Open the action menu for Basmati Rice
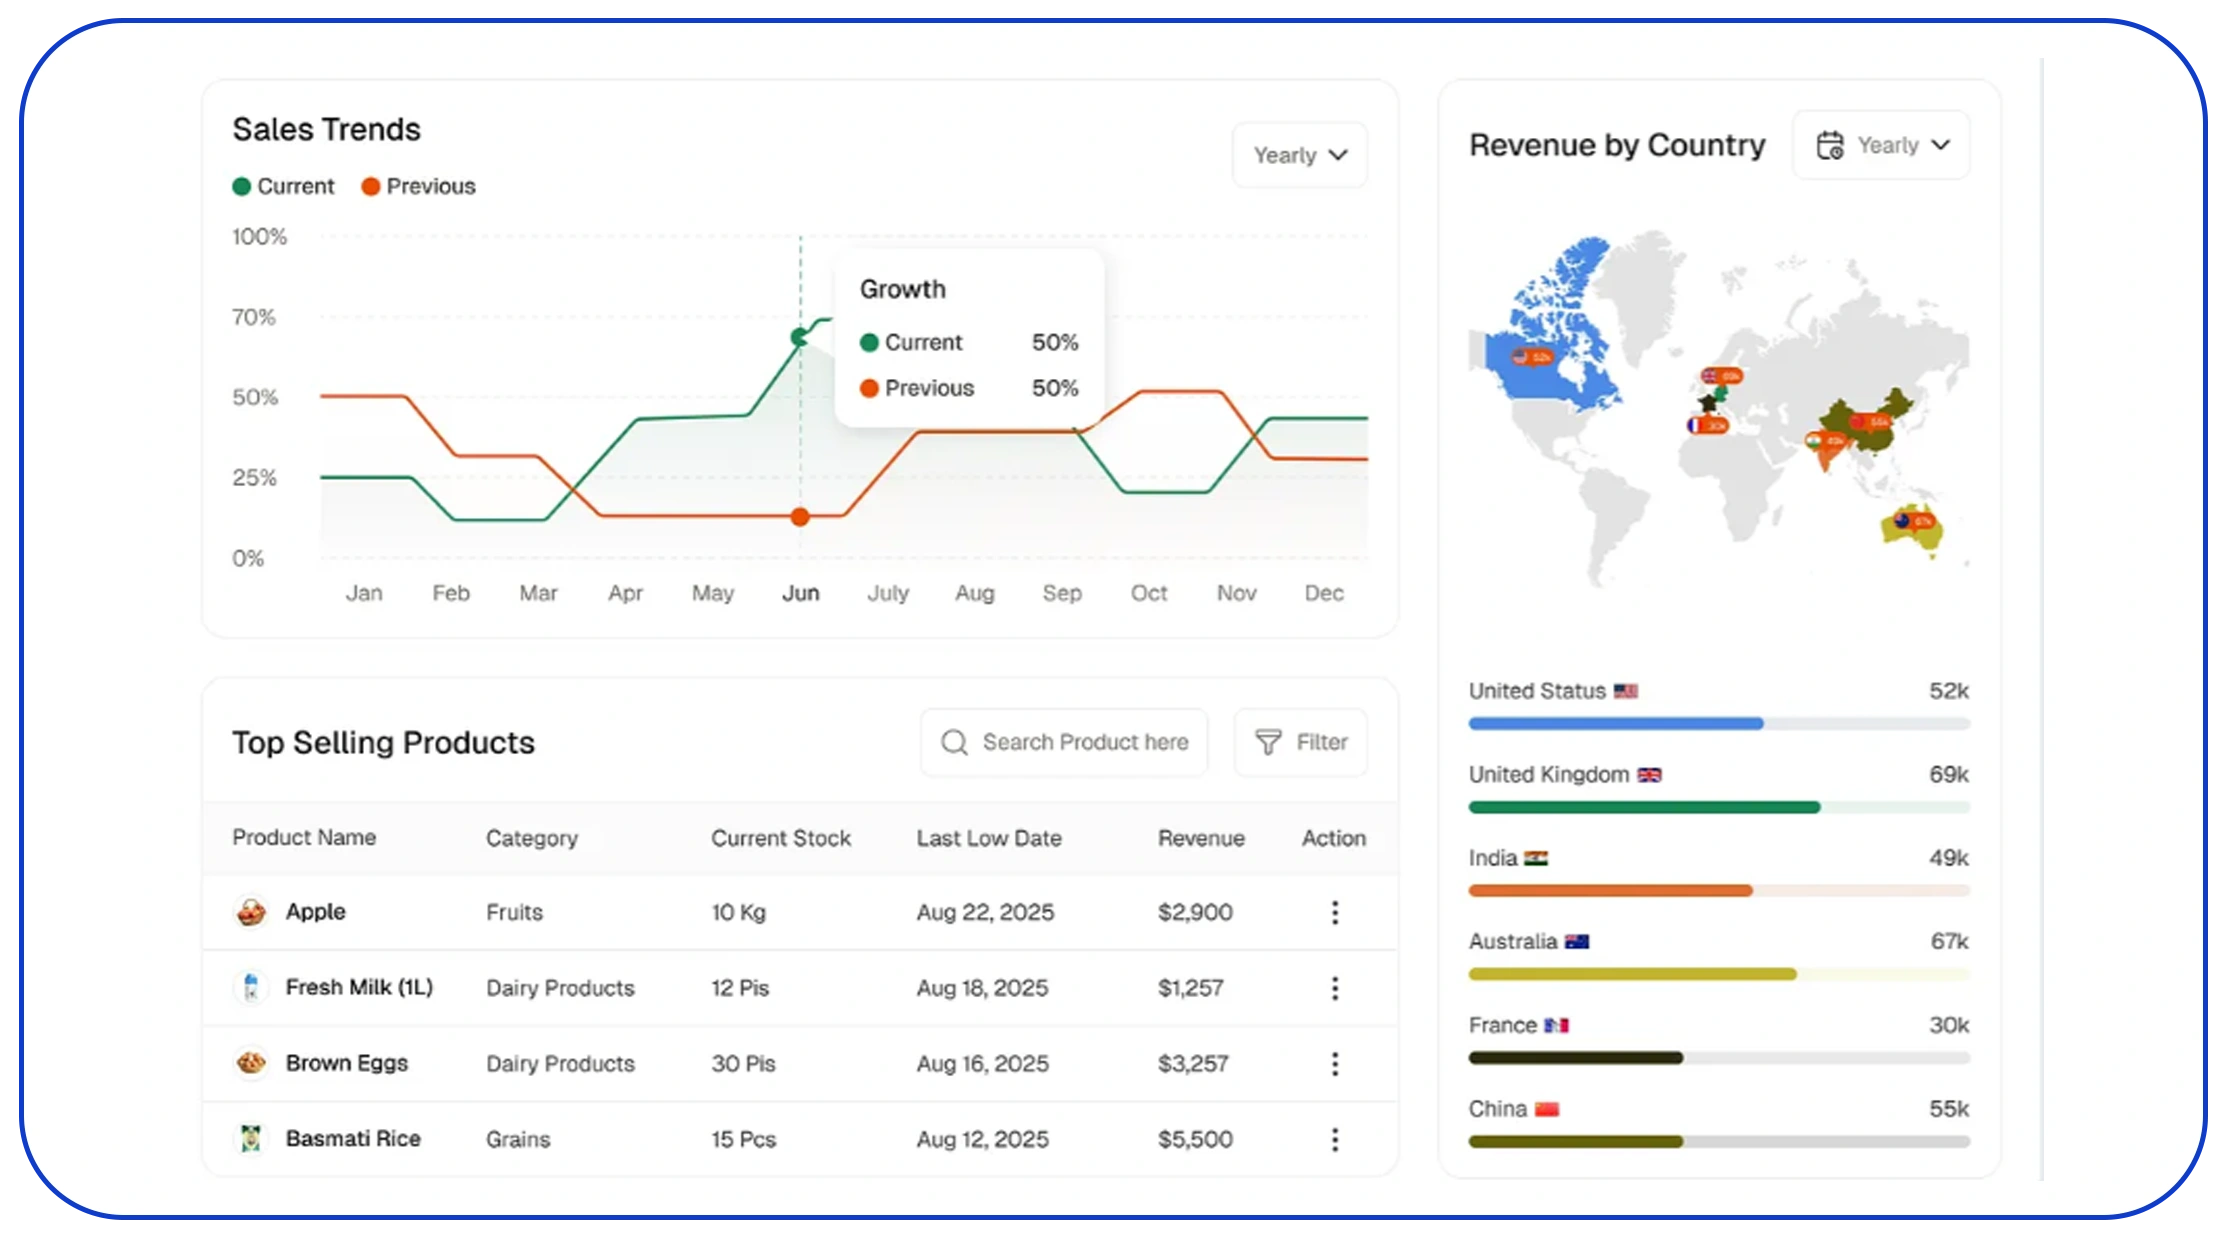This screenshot has width=2223, height=1240. click(x=1334, y=1139)
